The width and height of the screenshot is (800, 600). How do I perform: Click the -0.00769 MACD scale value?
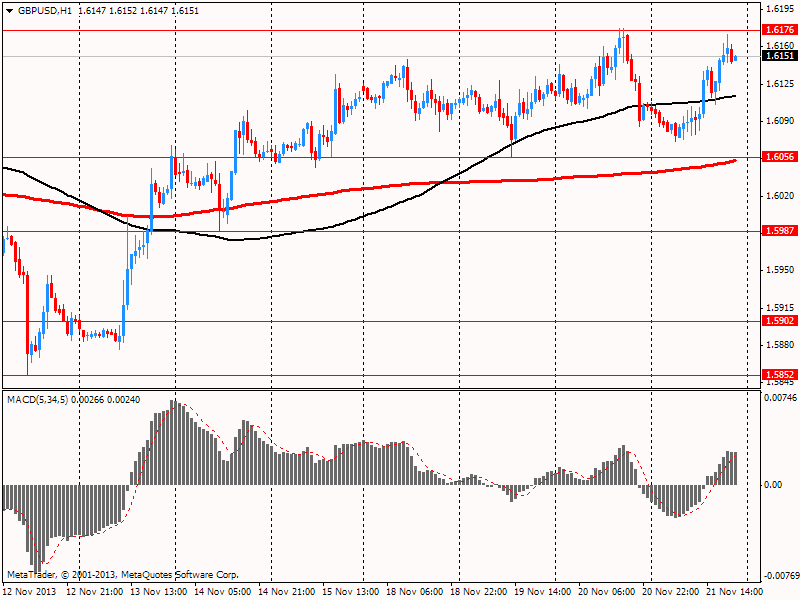(x=780, y=576)
